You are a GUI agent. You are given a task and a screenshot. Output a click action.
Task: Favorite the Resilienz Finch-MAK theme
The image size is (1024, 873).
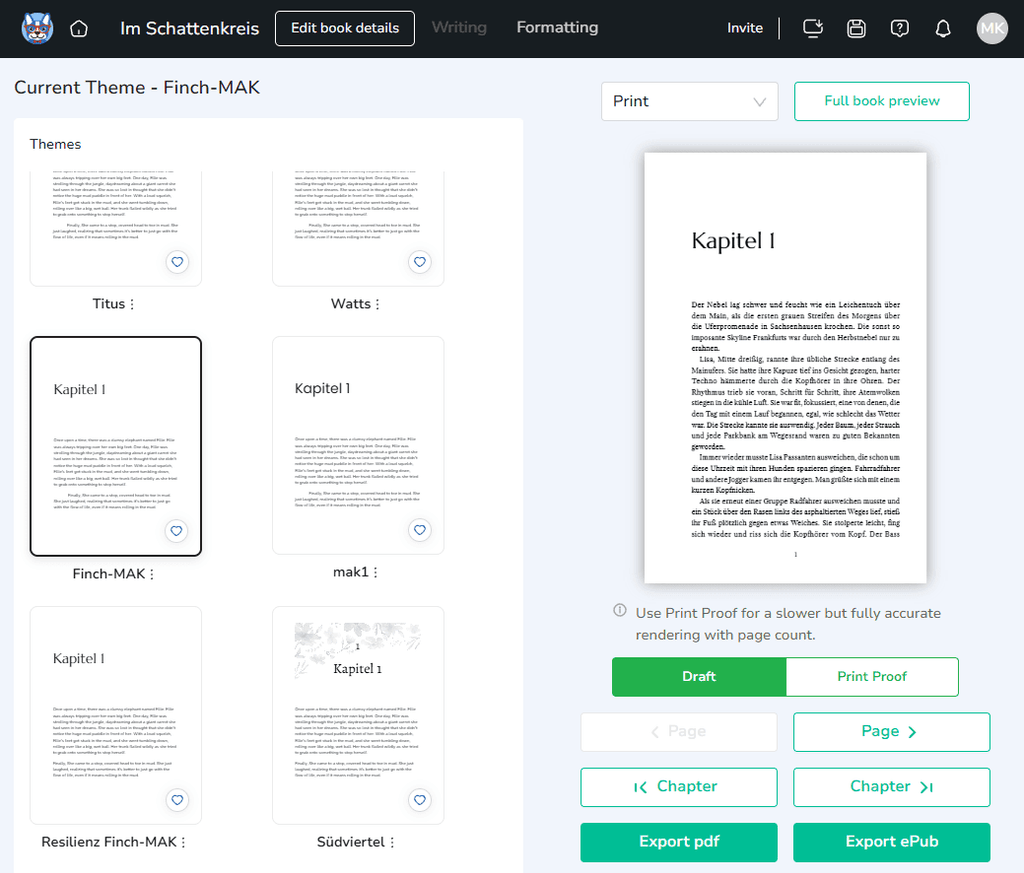[177, 800]
